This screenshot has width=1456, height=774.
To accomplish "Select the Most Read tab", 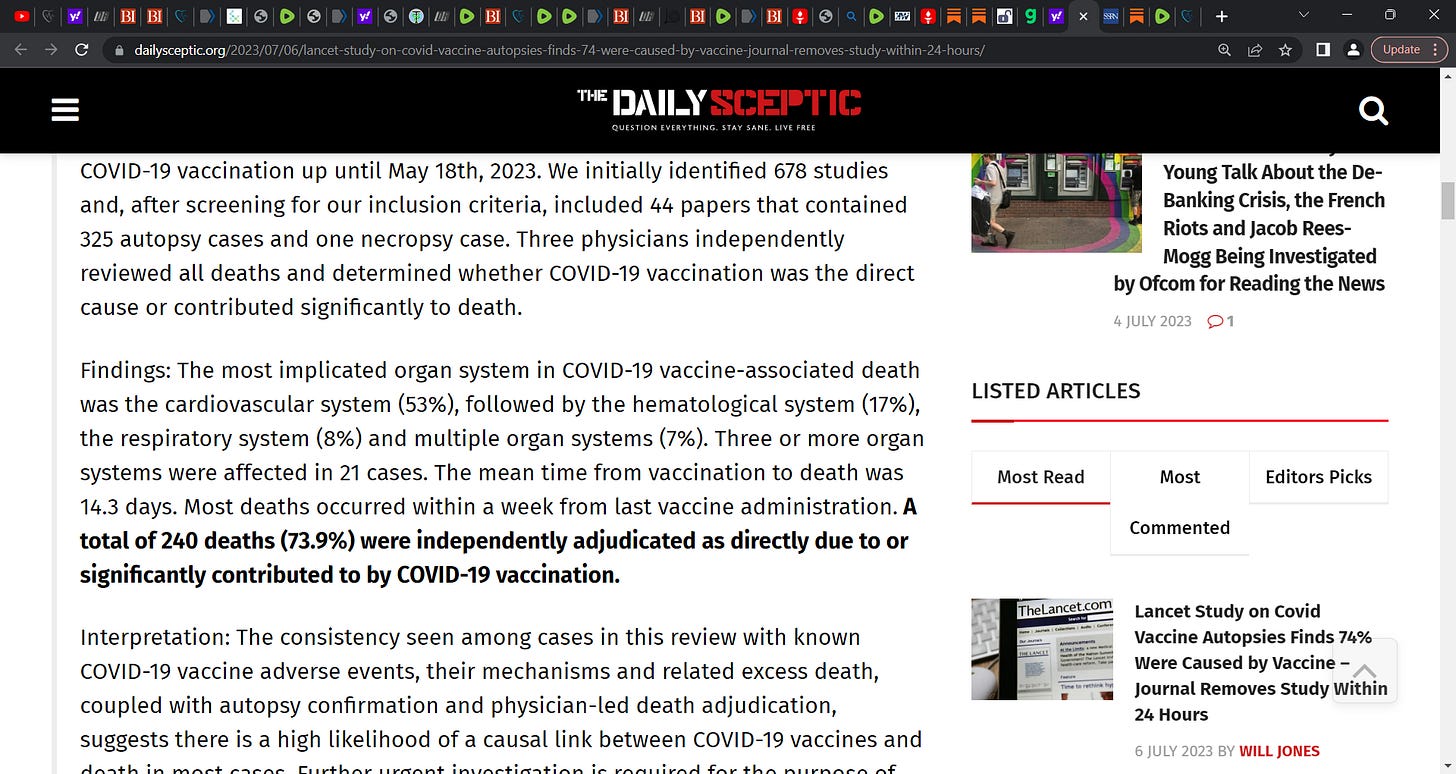I will pyautogui.click(x=1041, y=477).
